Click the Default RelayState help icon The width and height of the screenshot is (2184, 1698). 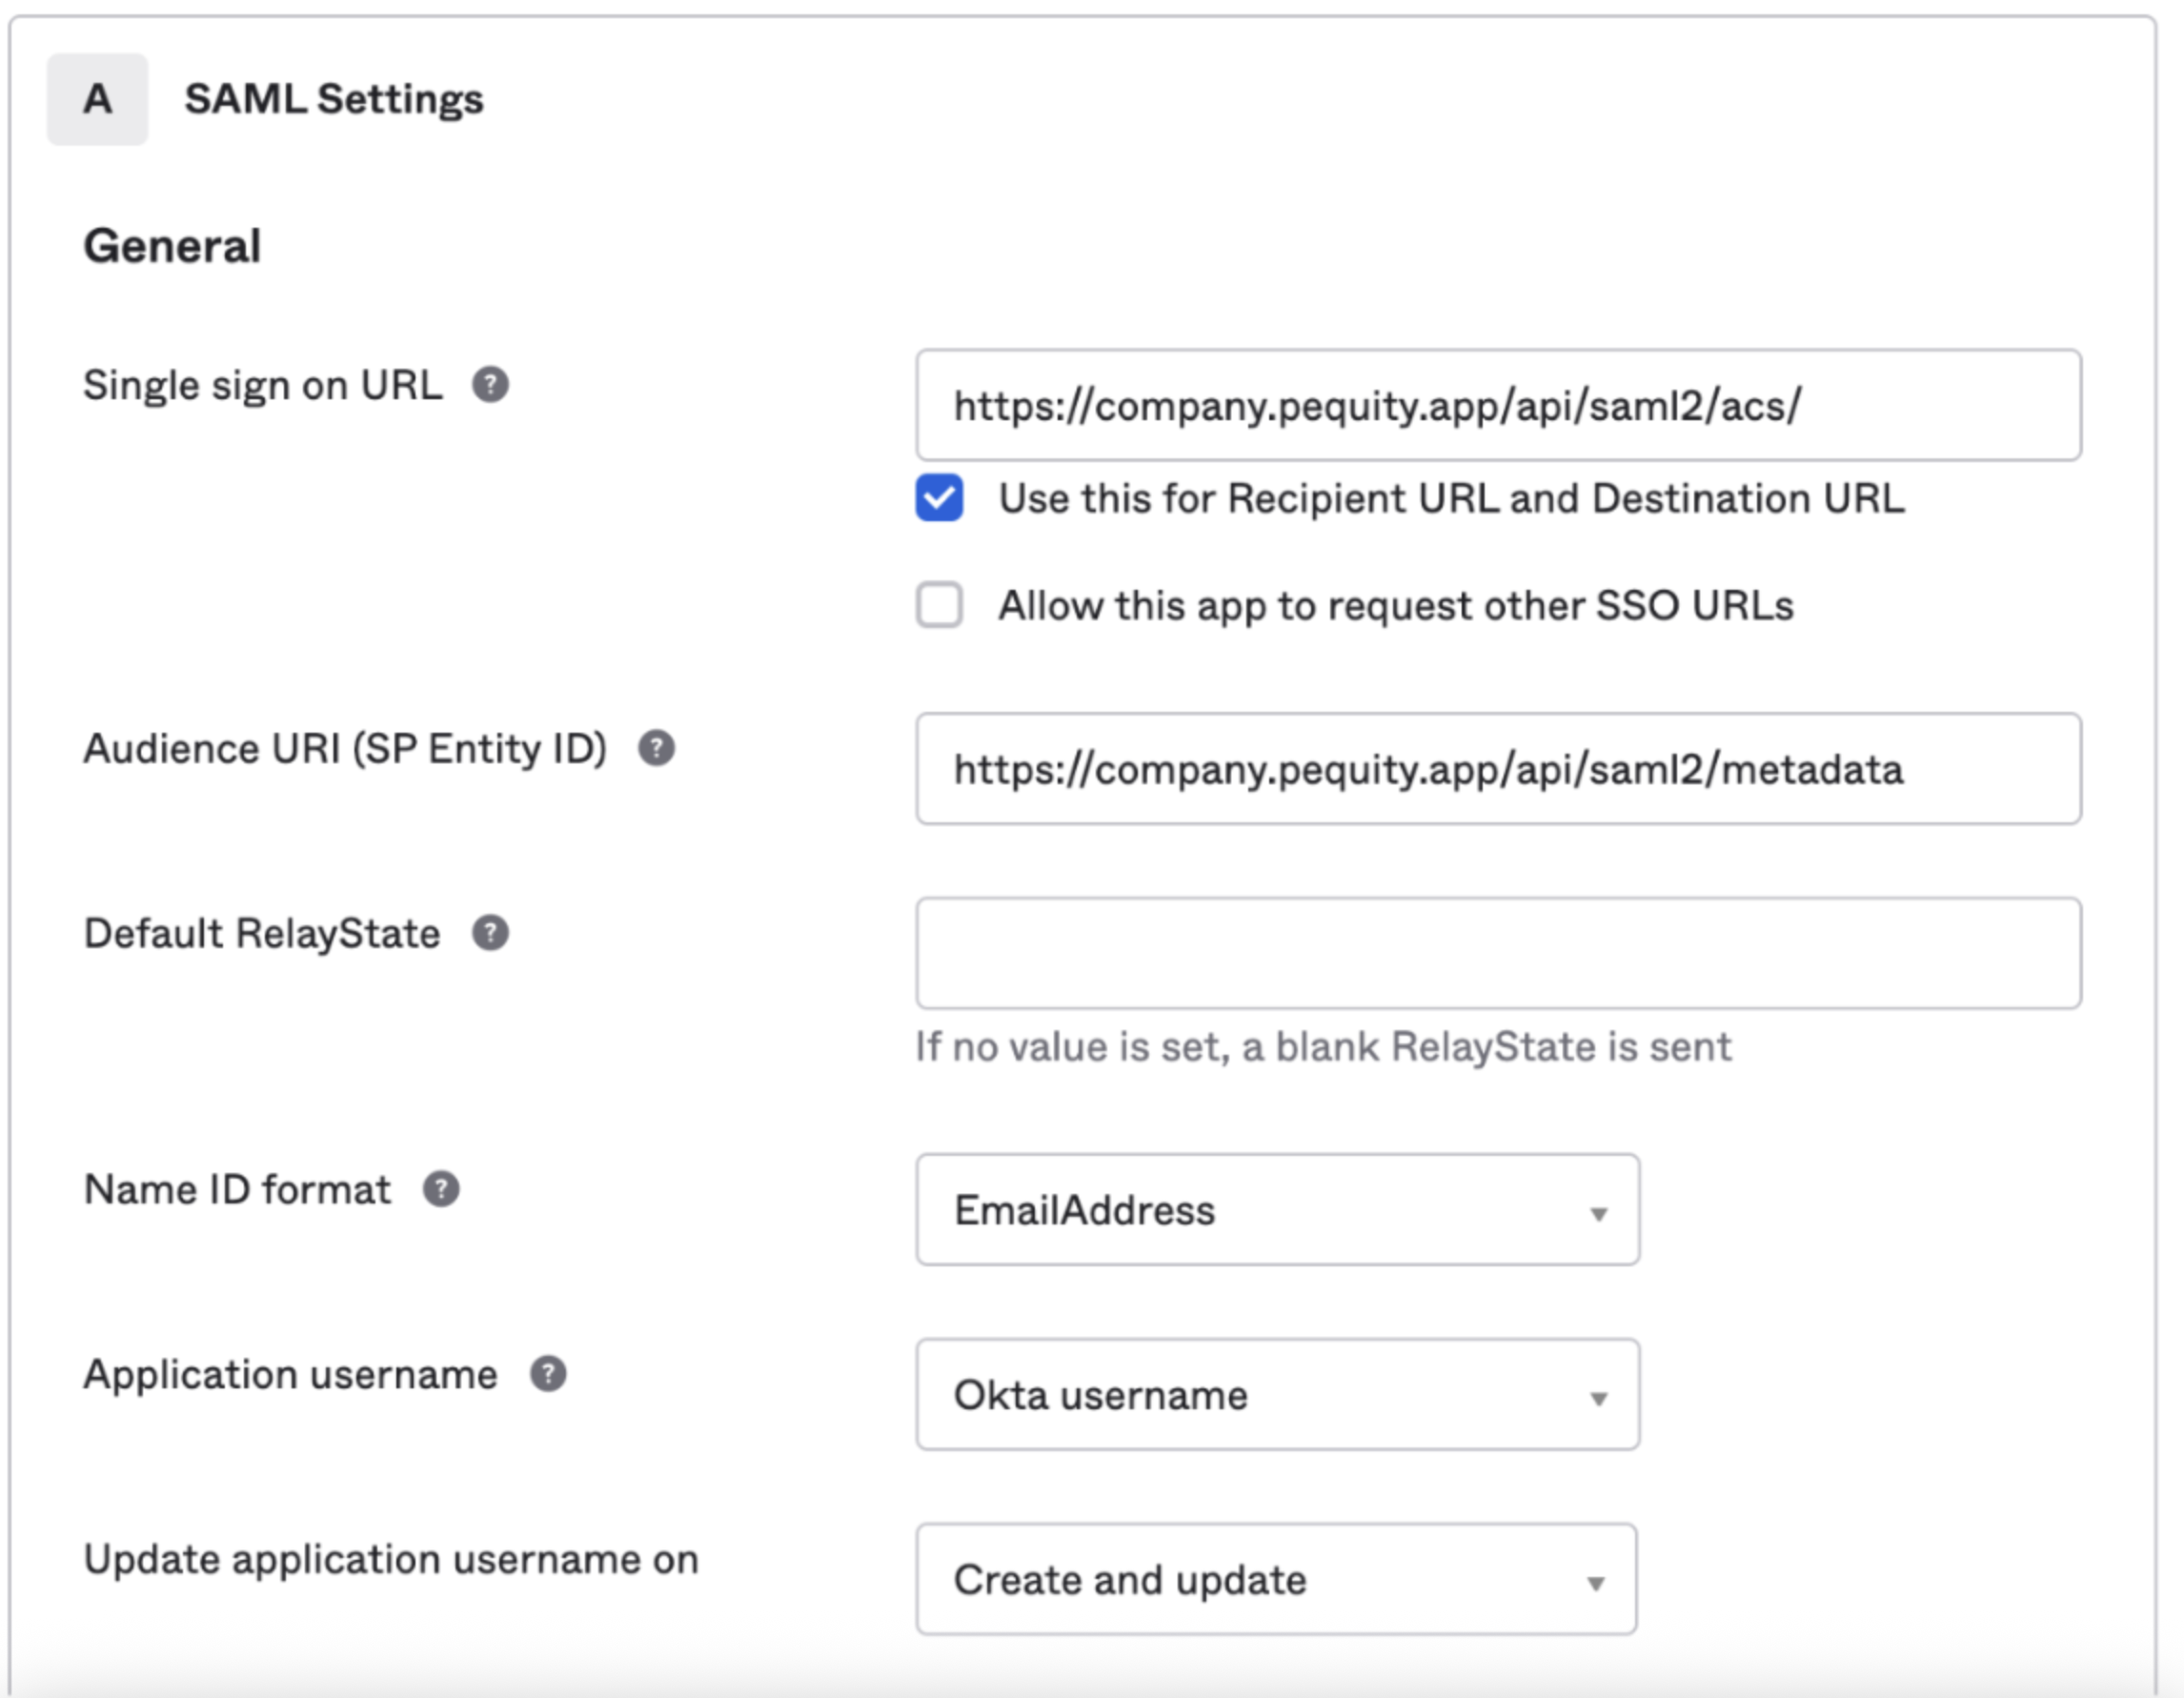[x=490, y=933]
